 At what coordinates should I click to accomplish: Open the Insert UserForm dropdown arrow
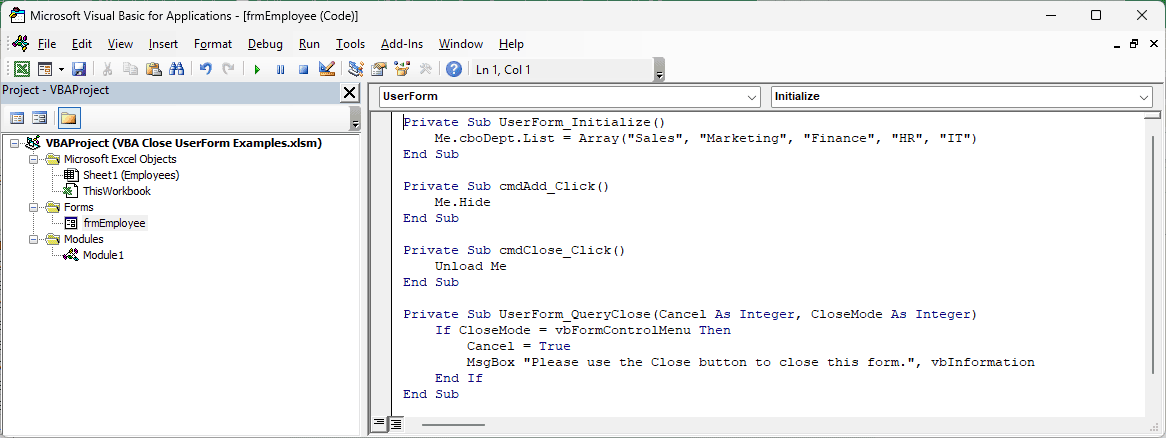pyautogui.click(x=61, y=70)
